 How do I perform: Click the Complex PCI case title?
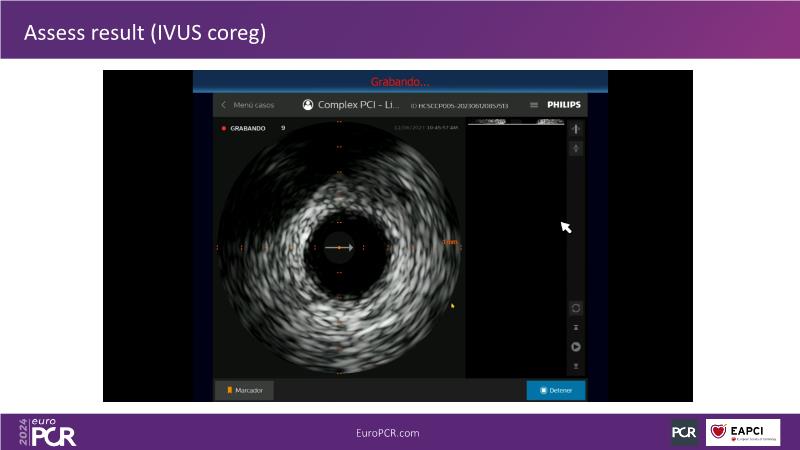tap(359, 105)
